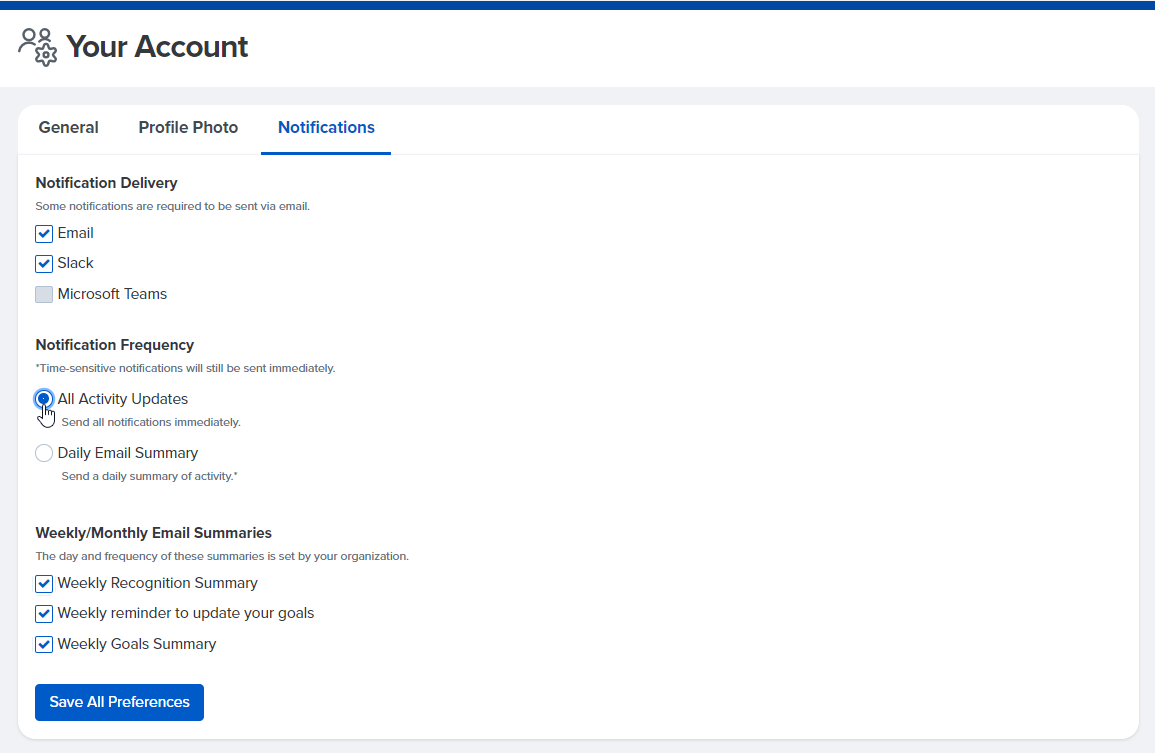
Task: Toggle the Weekly Recognition Summary checkbox
Action: click(44, 584)
